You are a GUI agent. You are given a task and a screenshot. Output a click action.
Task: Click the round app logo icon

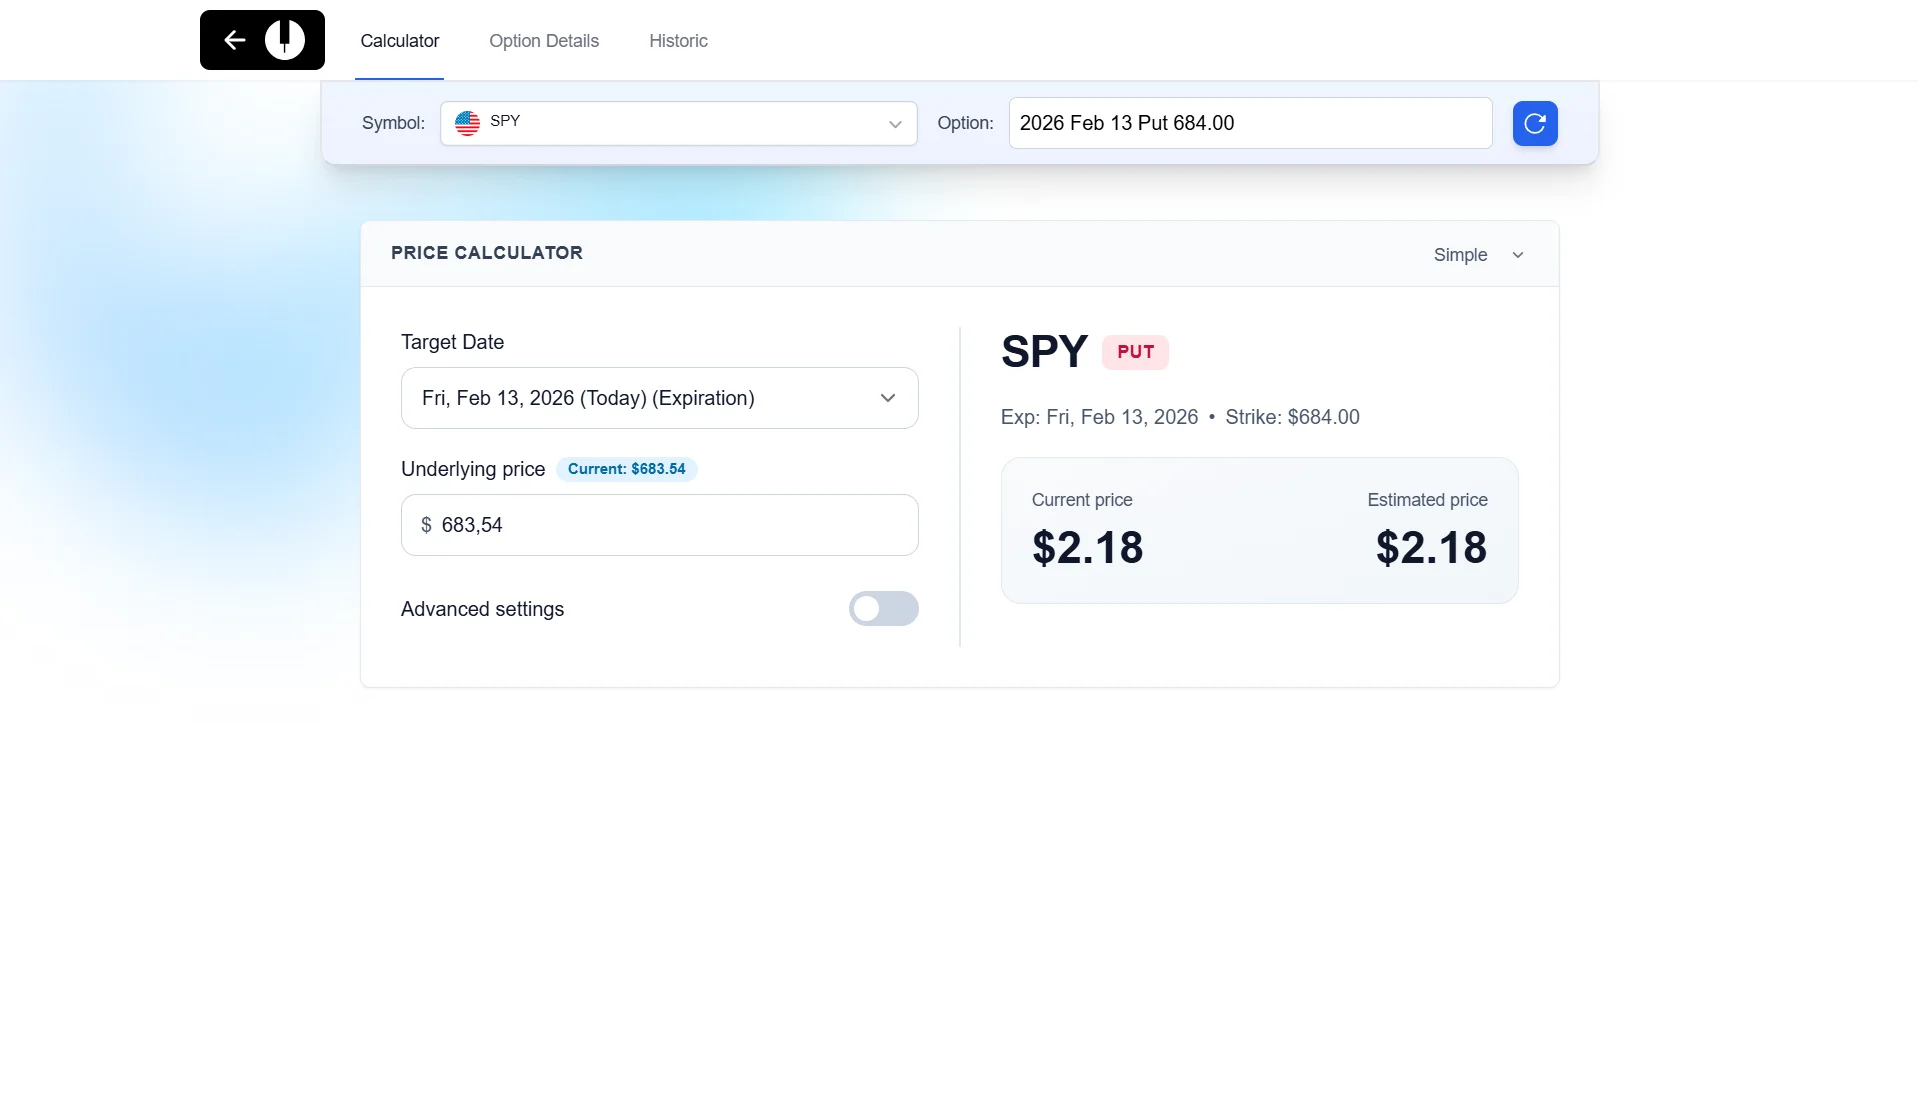tap(285, 40)
